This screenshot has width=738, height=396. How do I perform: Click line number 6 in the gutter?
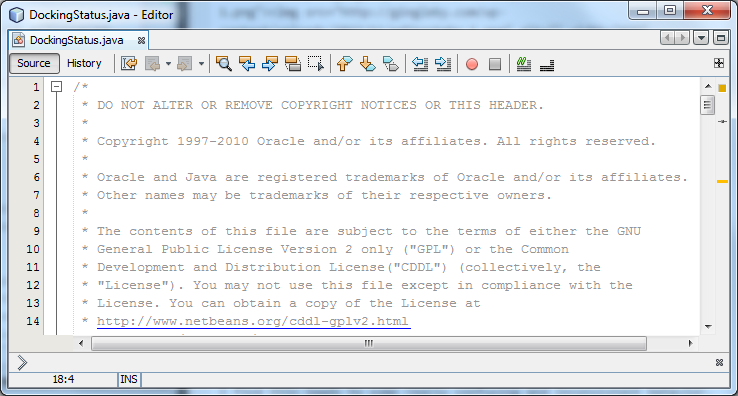pyautogui.click(x=36, y=177)
